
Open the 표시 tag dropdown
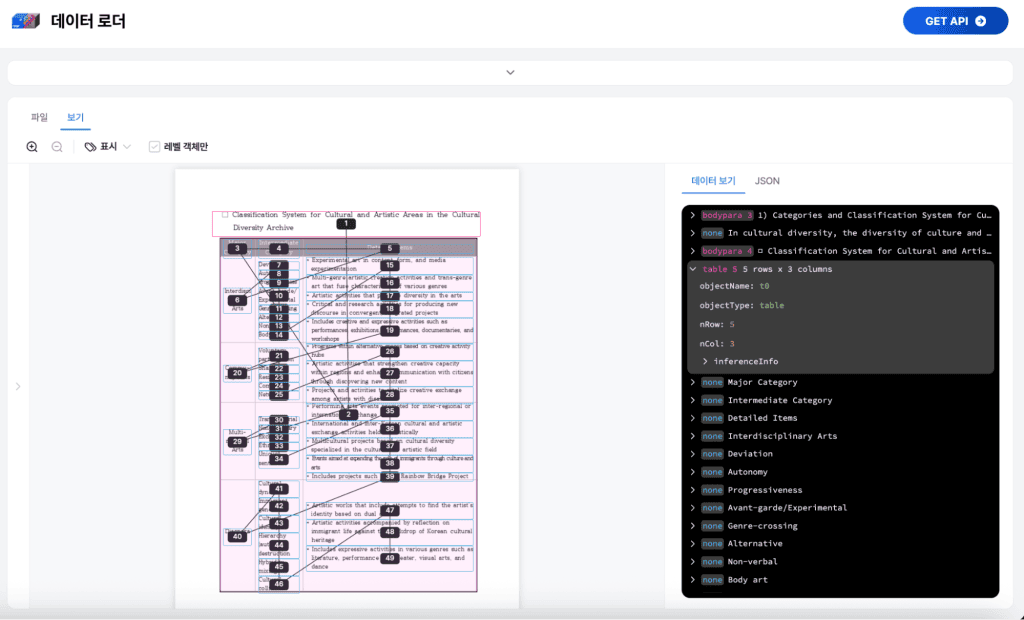coord(108,147)
